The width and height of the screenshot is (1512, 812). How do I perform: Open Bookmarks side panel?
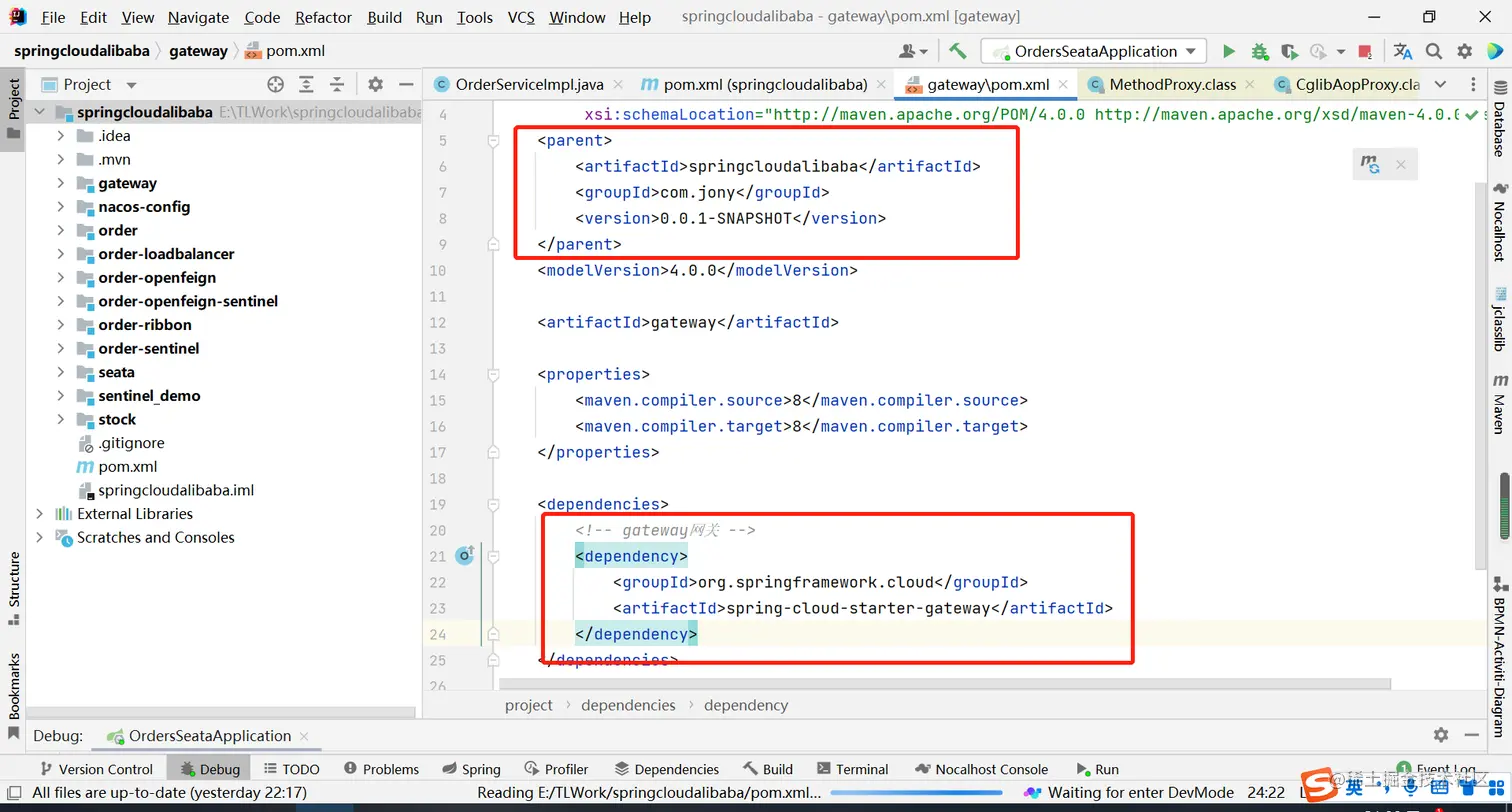point(14,695)
